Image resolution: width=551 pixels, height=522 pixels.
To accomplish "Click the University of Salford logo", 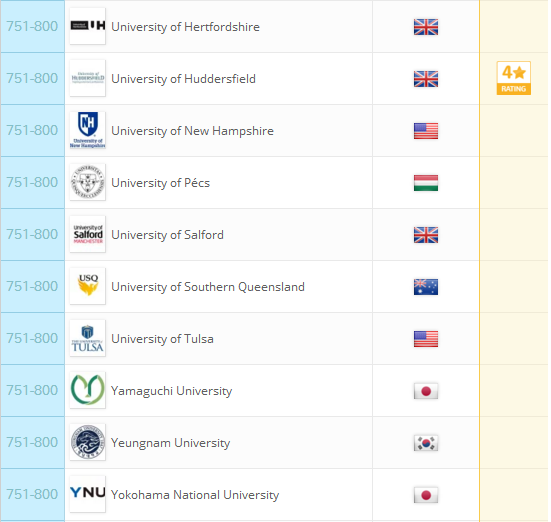I will pos(87,234).
